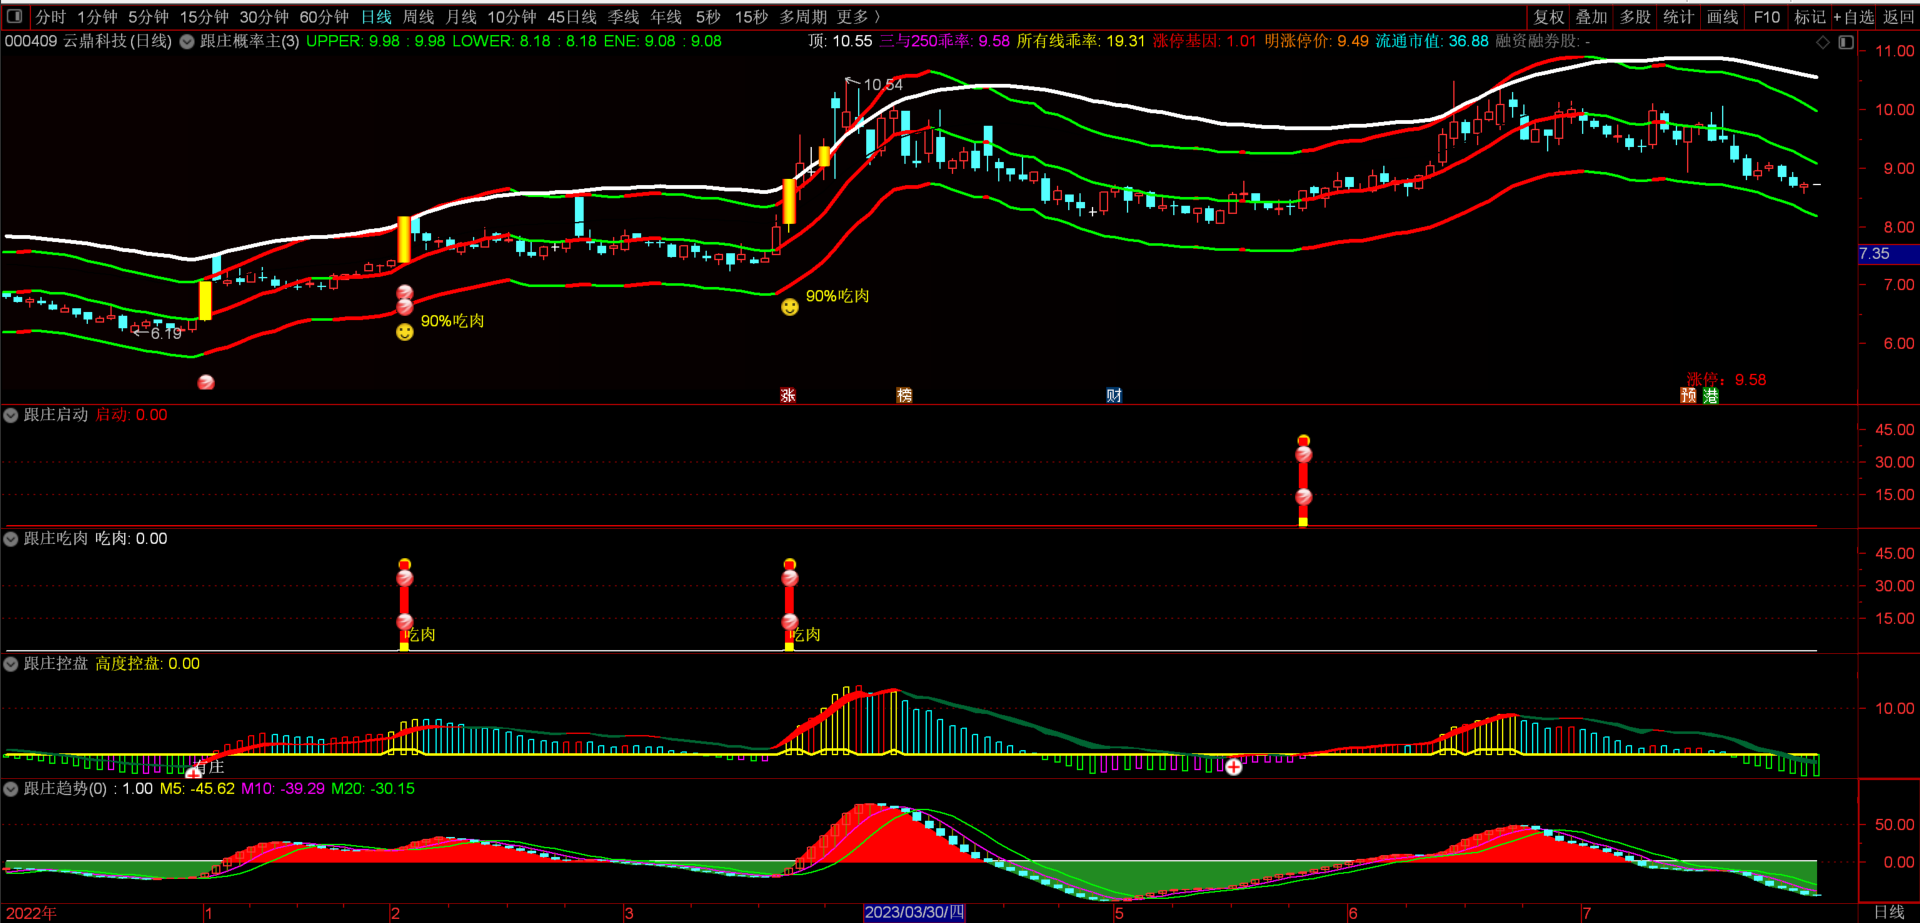Image resolution: width=1920 pixels, height=923 pixels.
Task: Click the 预 event marker icon
Action: pos(1688,395)
